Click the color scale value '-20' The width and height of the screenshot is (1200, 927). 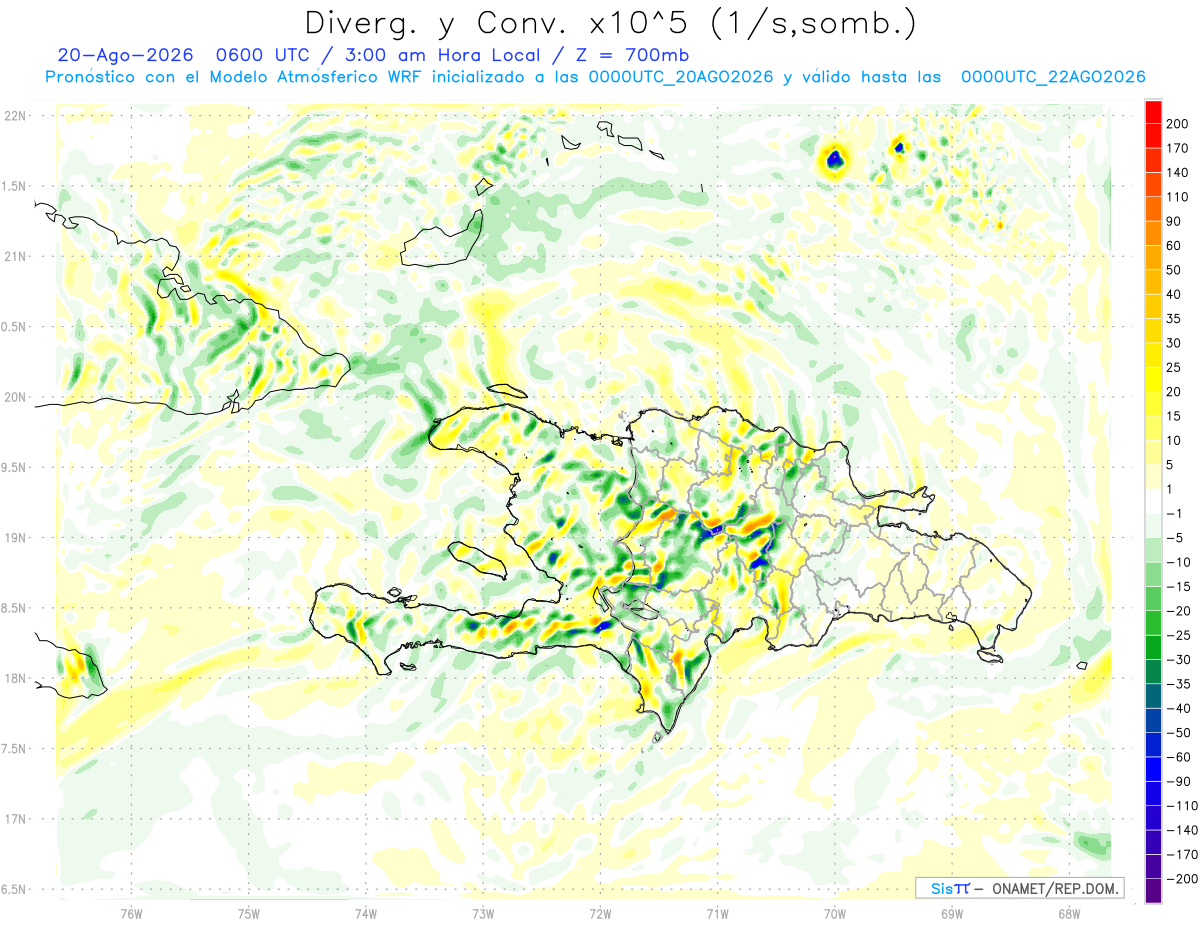1180,611
